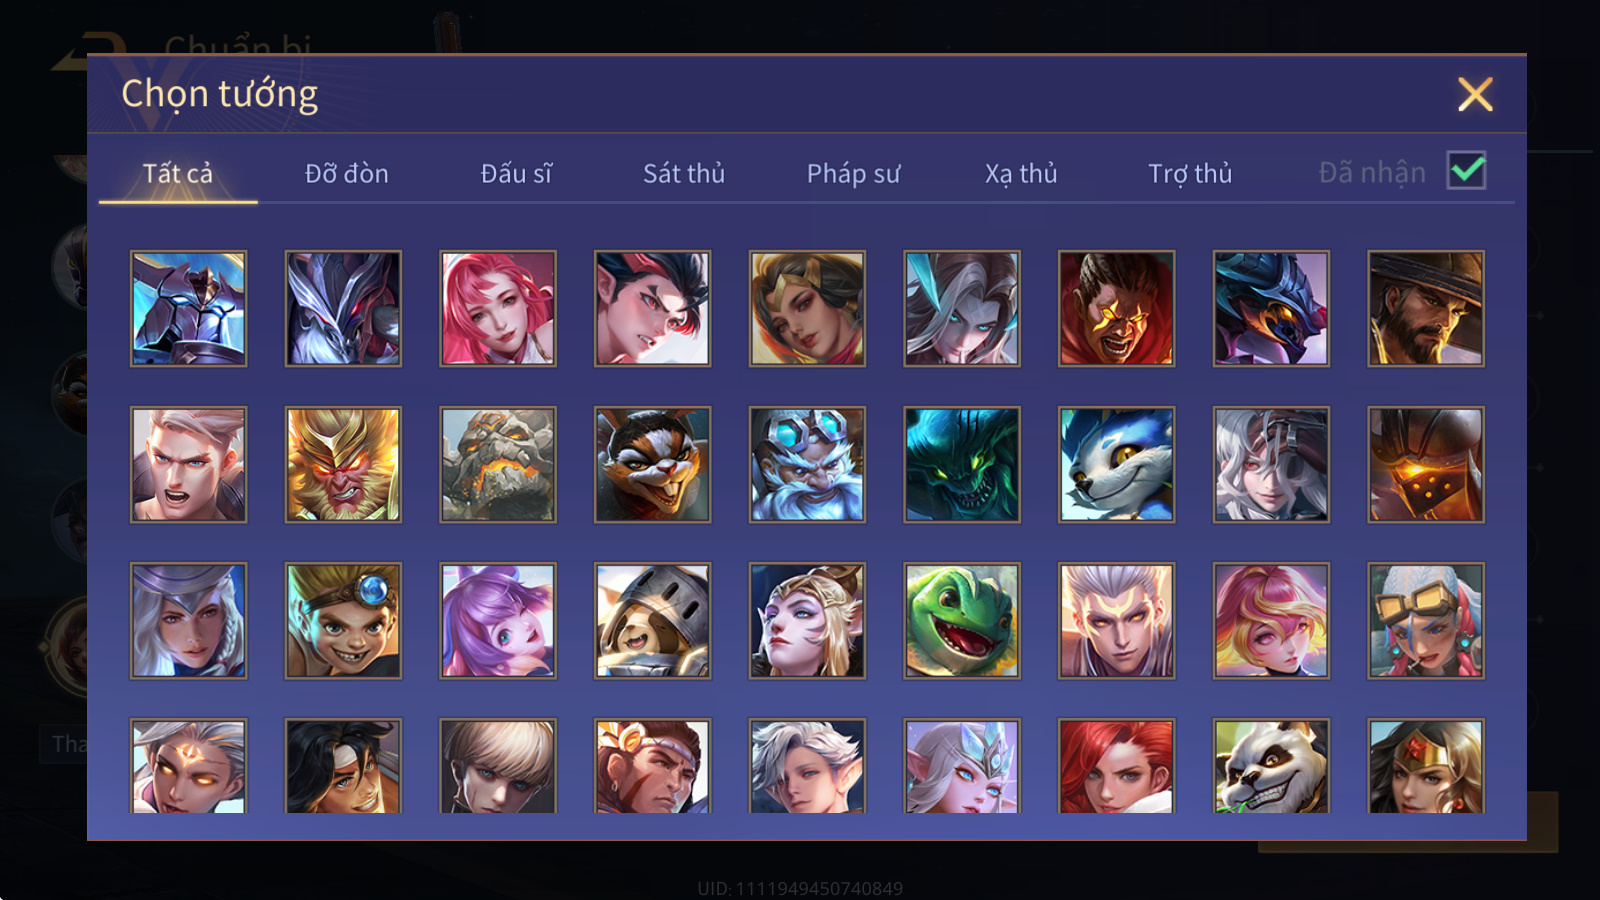This screenshot has width=1600, height=900.
Task: Pick the golden monkey king hero
Action: click(343, 464)
